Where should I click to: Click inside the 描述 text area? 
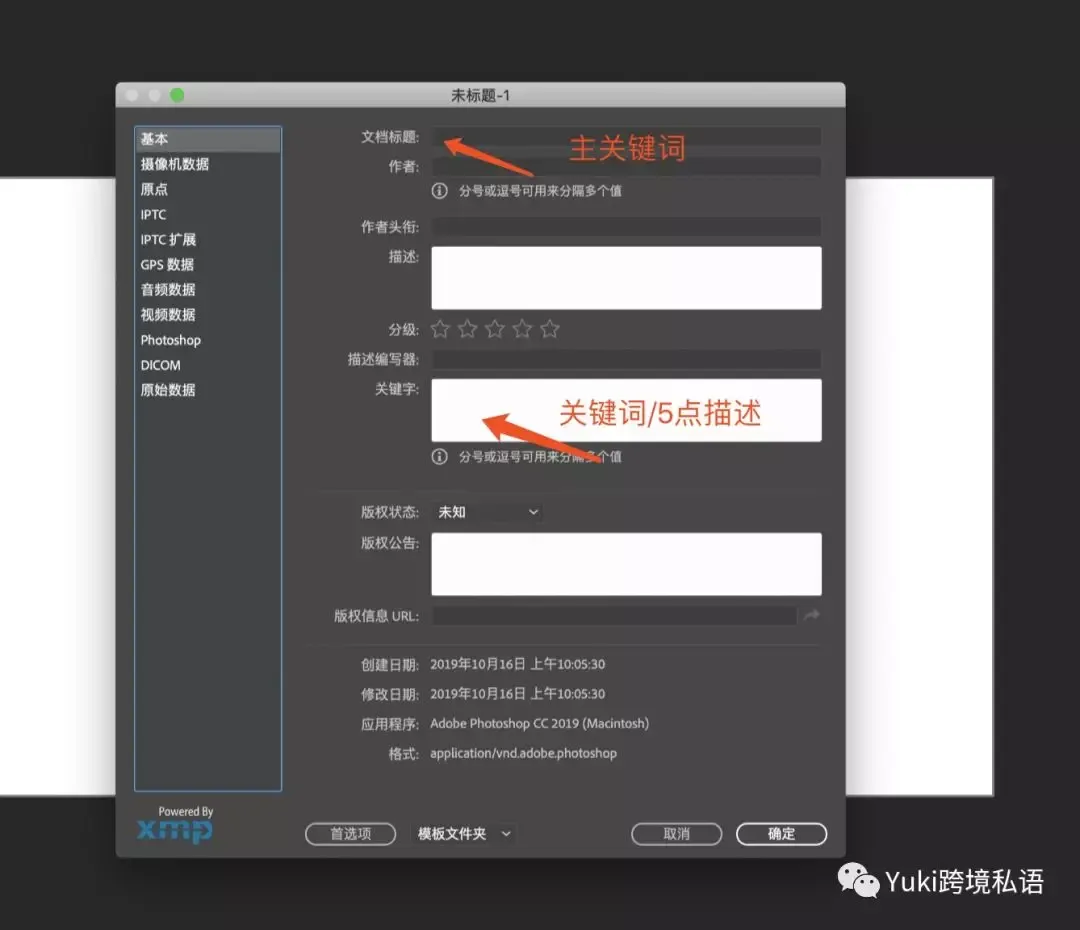[626, 278]
